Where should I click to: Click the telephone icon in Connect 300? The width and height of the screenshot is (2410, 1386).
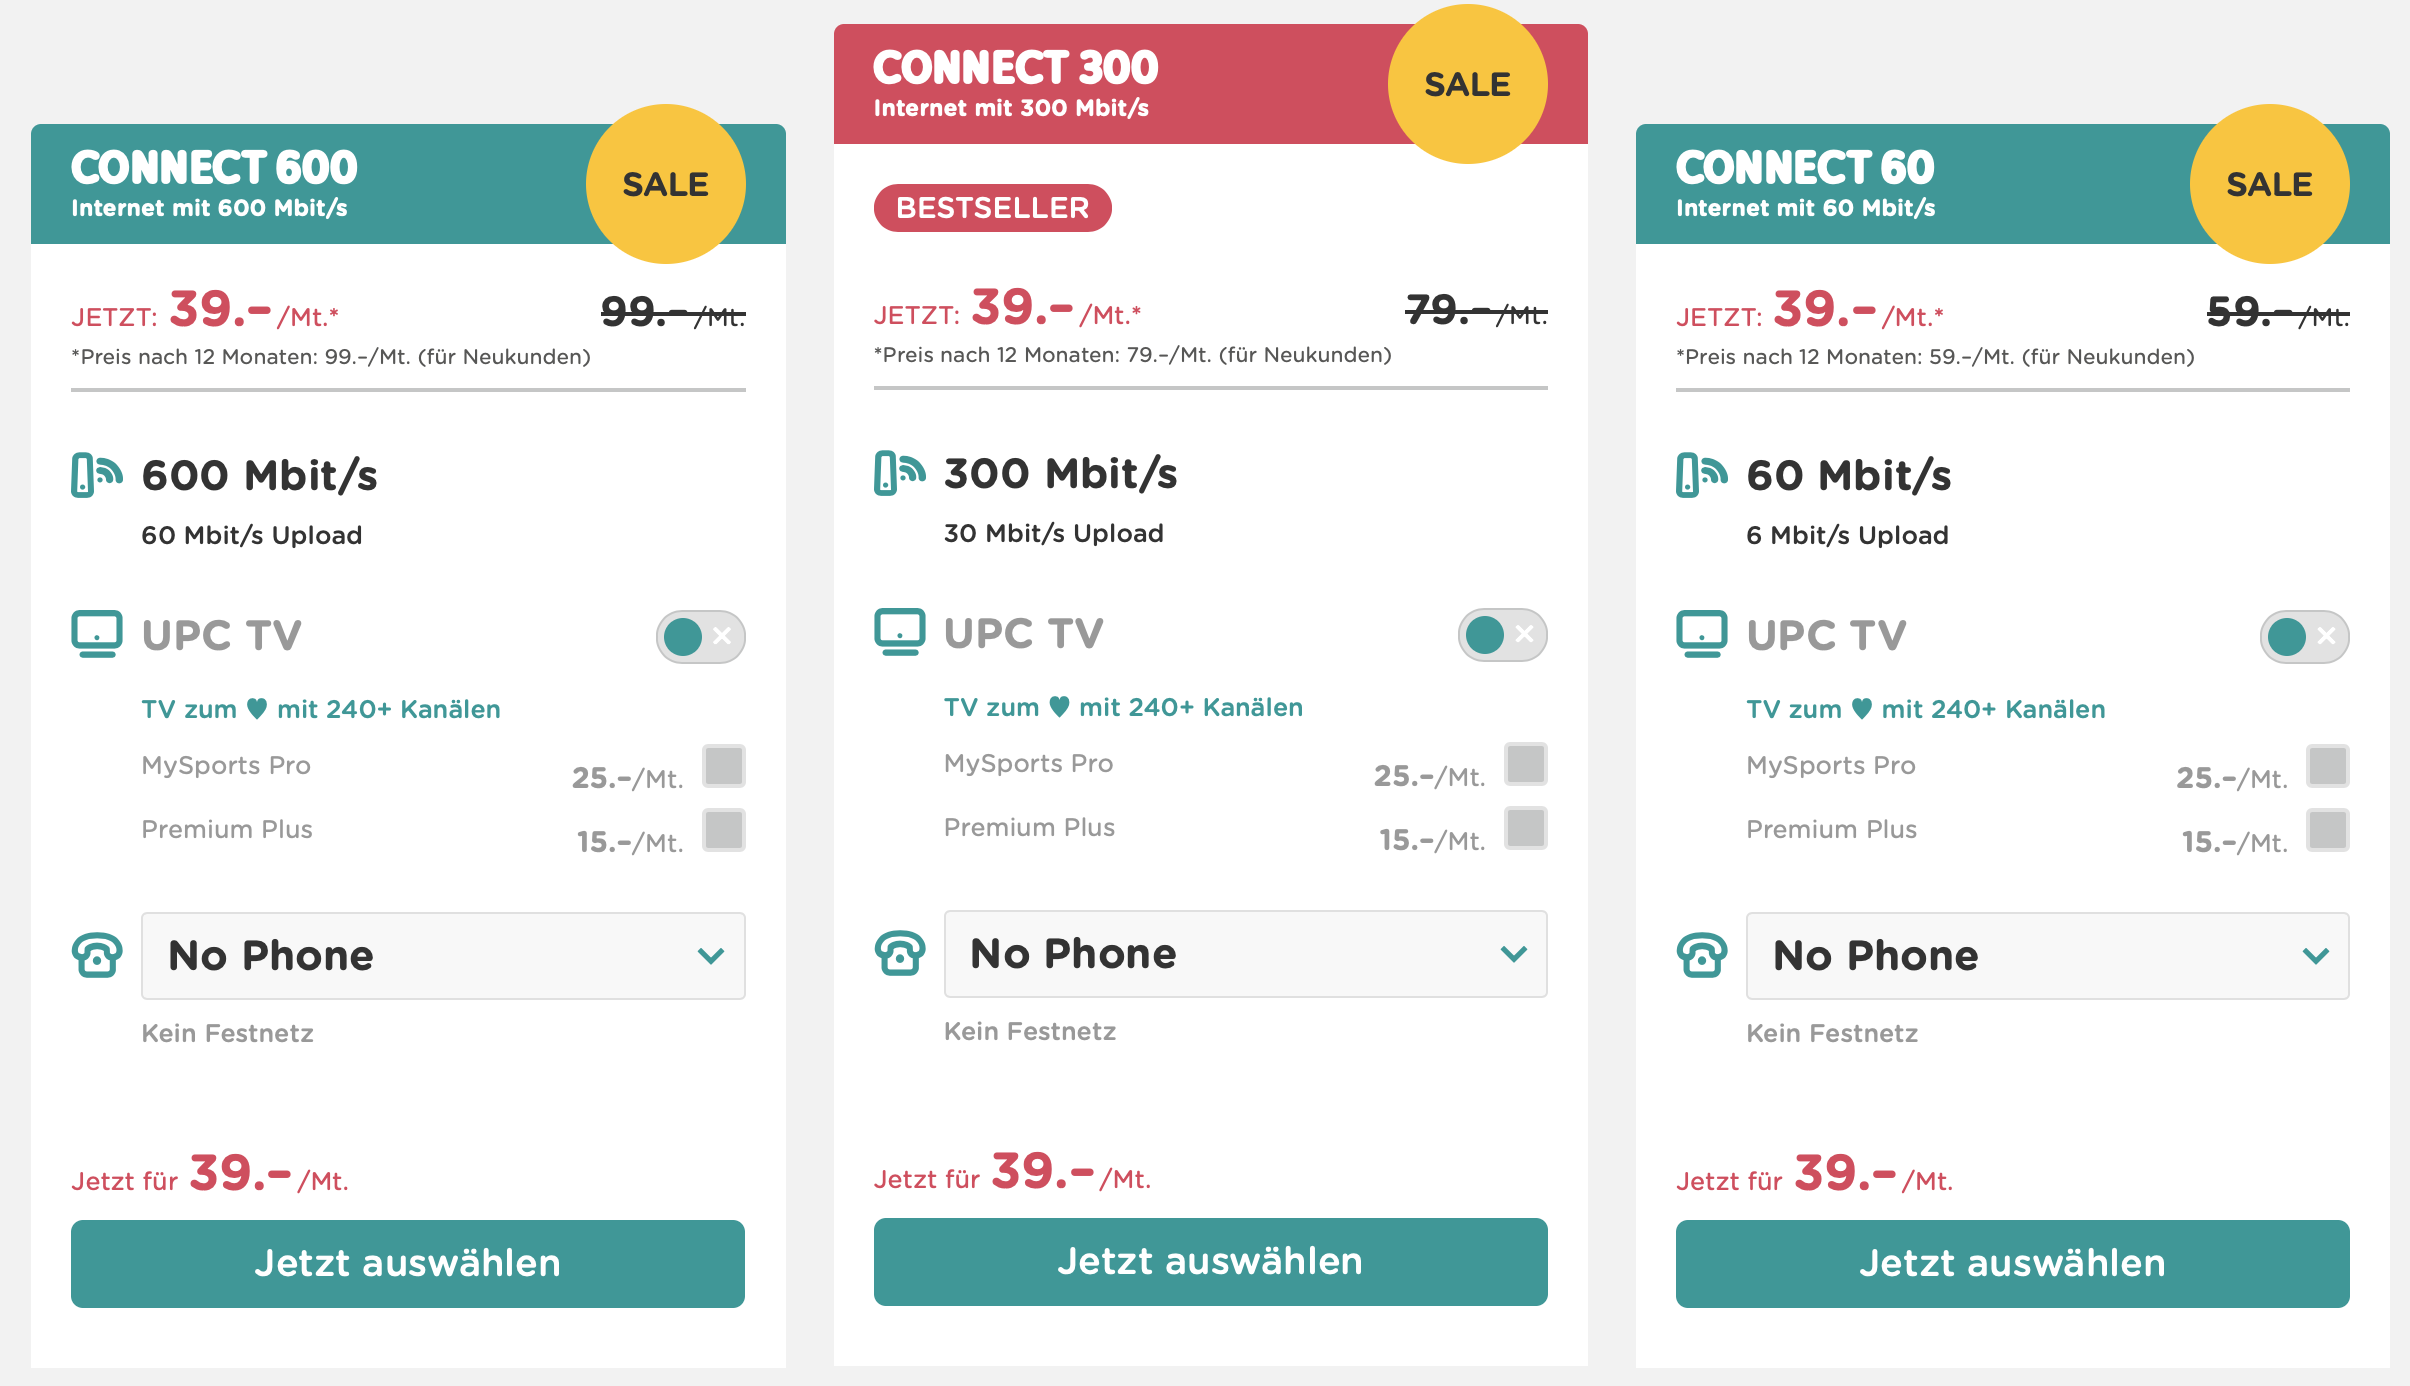899,953
